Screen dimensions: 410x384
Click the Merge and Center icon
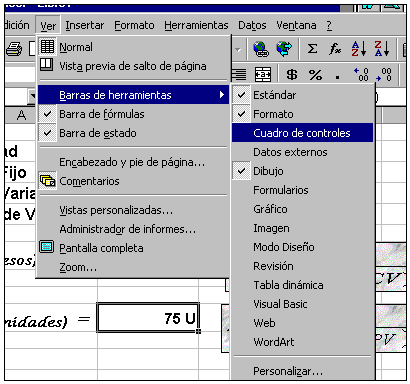pyautogui.click(x=263, y=74)
